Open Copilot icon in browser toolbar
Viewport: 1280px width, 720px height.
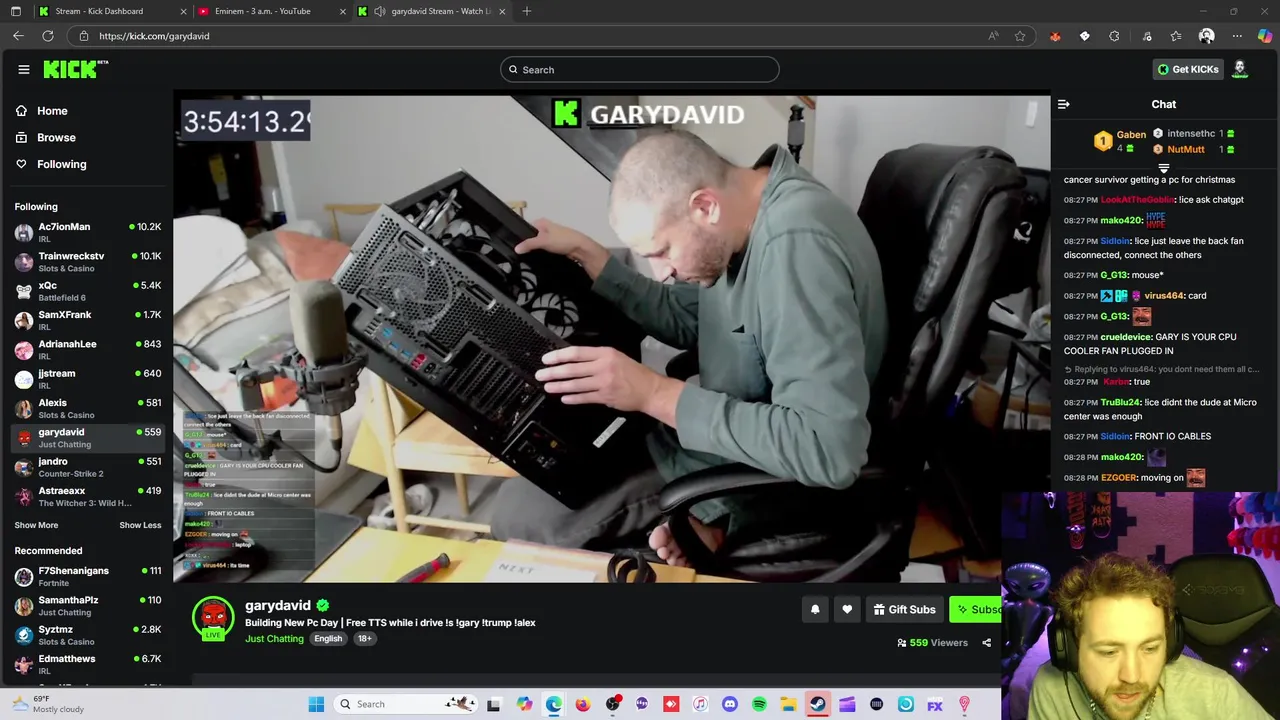pyautogui.click(x=1265, y=36)
